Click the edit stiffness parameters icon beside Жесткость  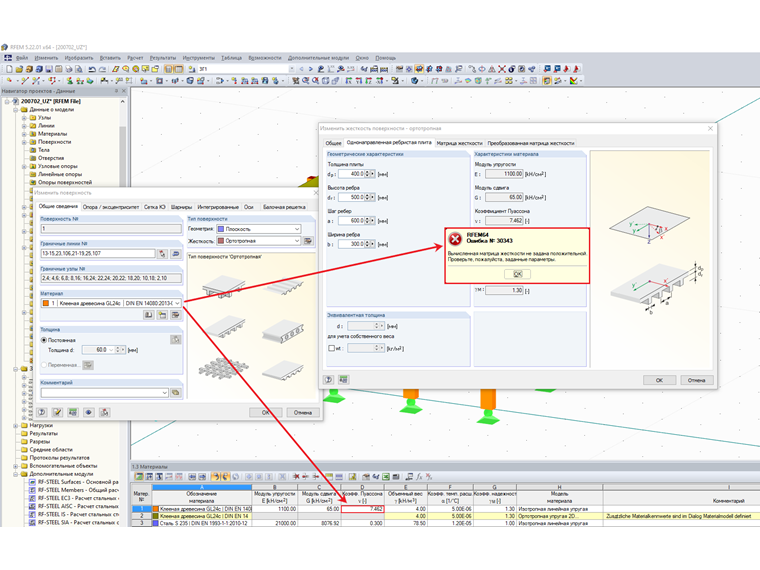(x=308, y=241)
